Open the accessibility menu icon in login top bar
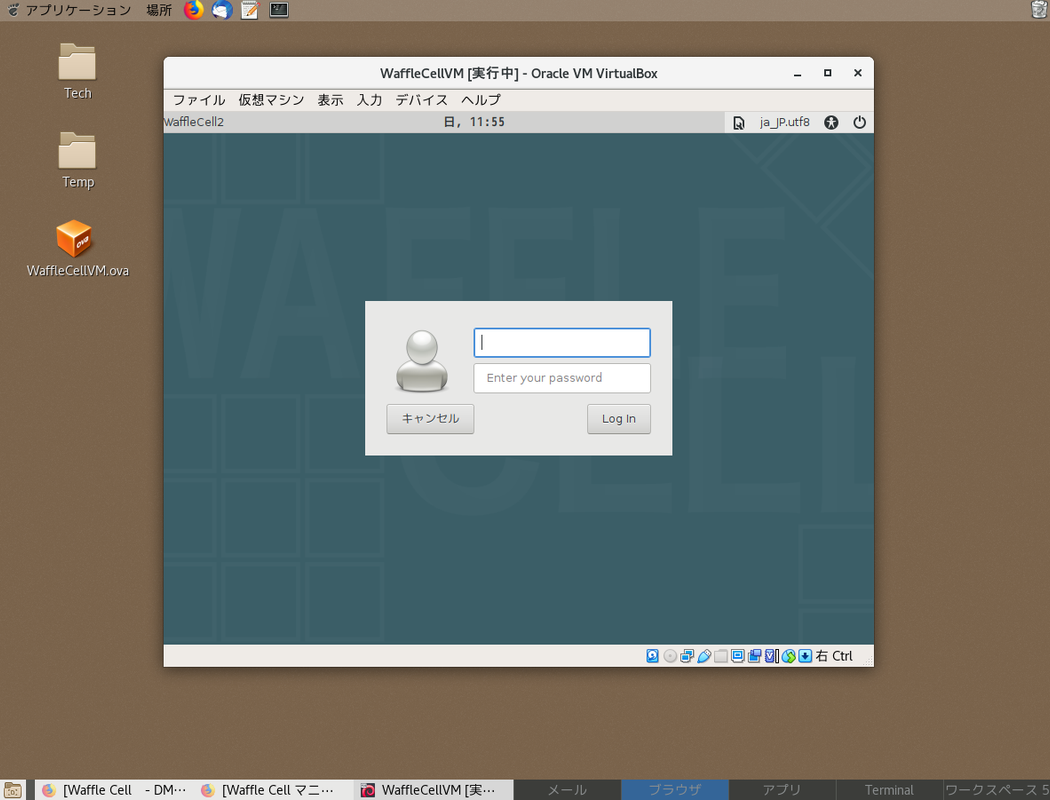Image resolution: width=1050 pixels, height=800 pixels. click(831, 123)
